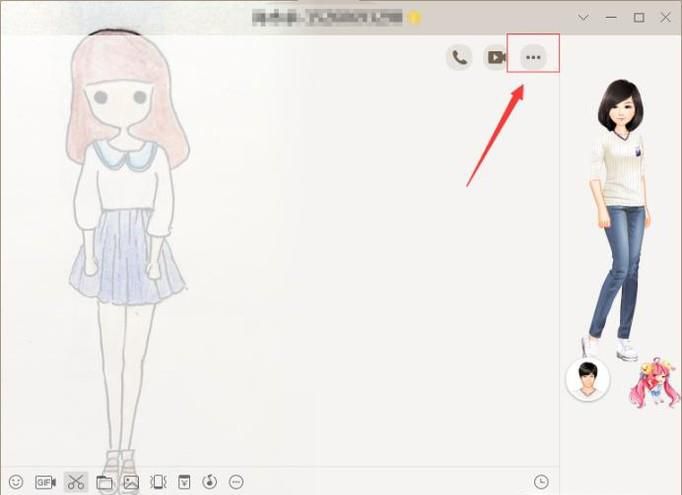The height and width of the screenshot is (495, 682).
Task: Open more tools in bottom toolbar
Action: pyautogui.click(x=236, y=481)
